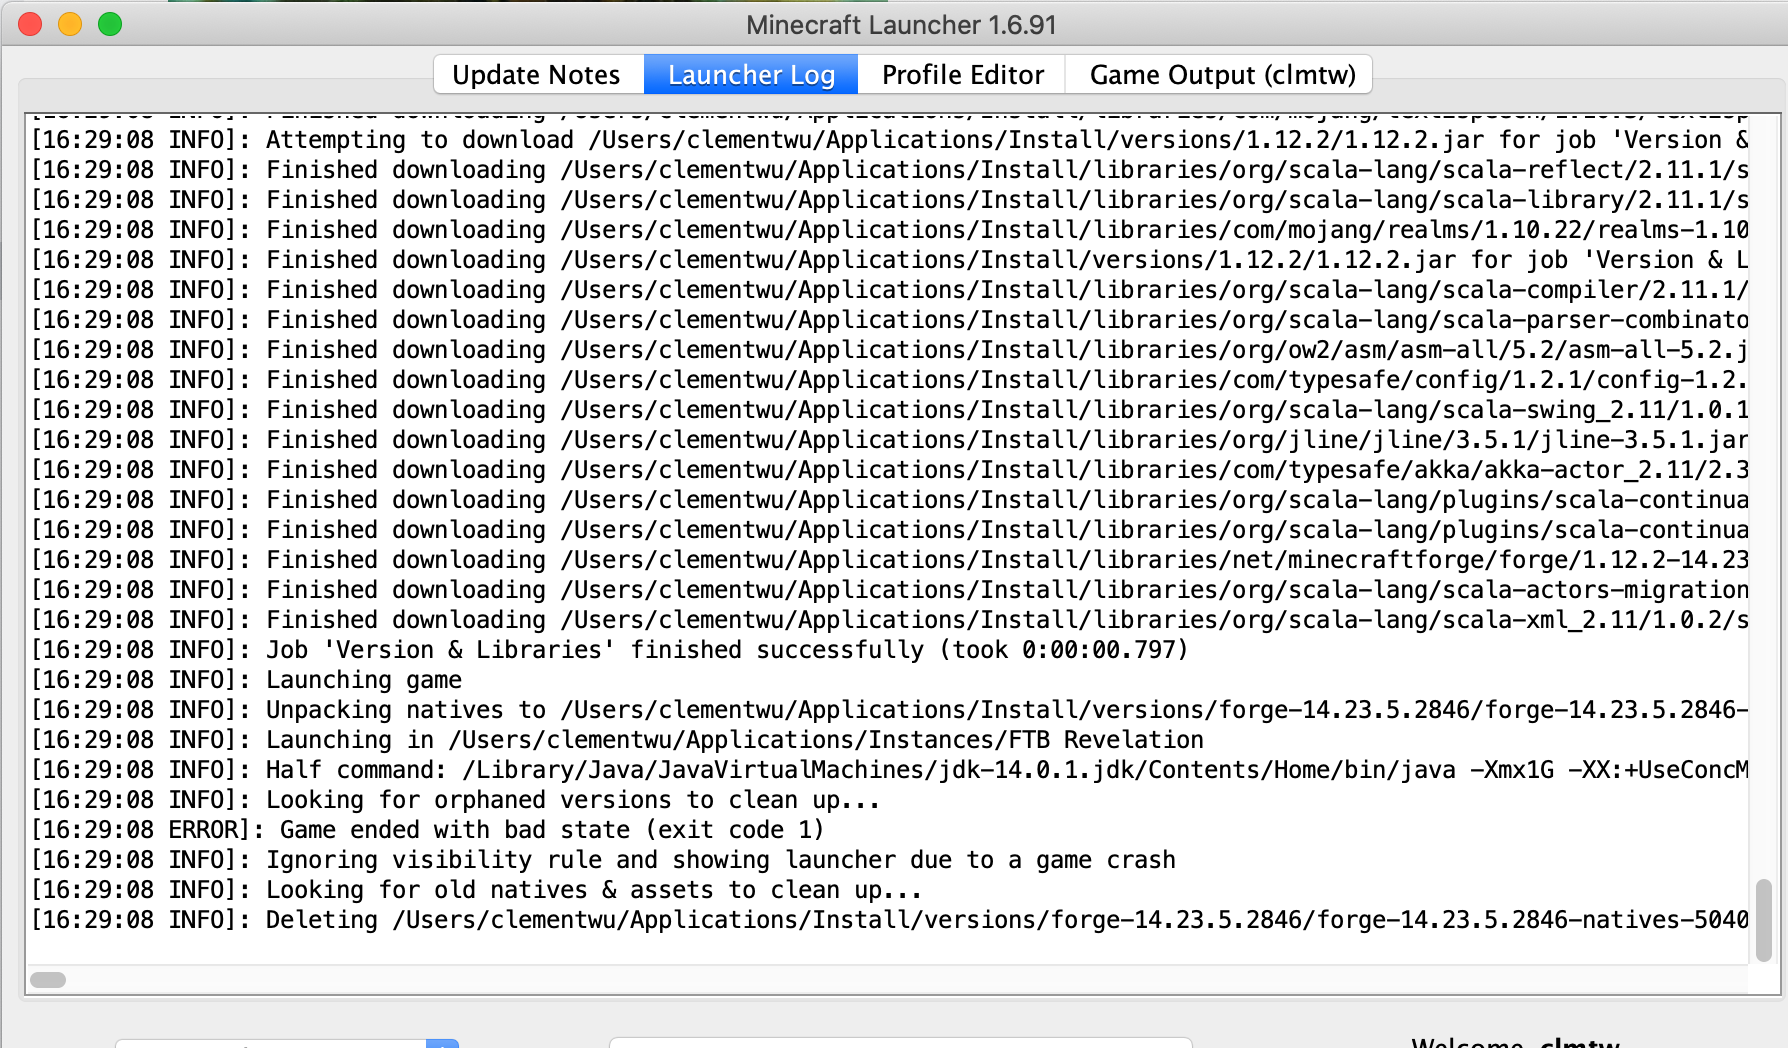The height and width of the screenshot is (1048, 1788).
Task: Click the green zoom window button
Action: coord(110,24)
